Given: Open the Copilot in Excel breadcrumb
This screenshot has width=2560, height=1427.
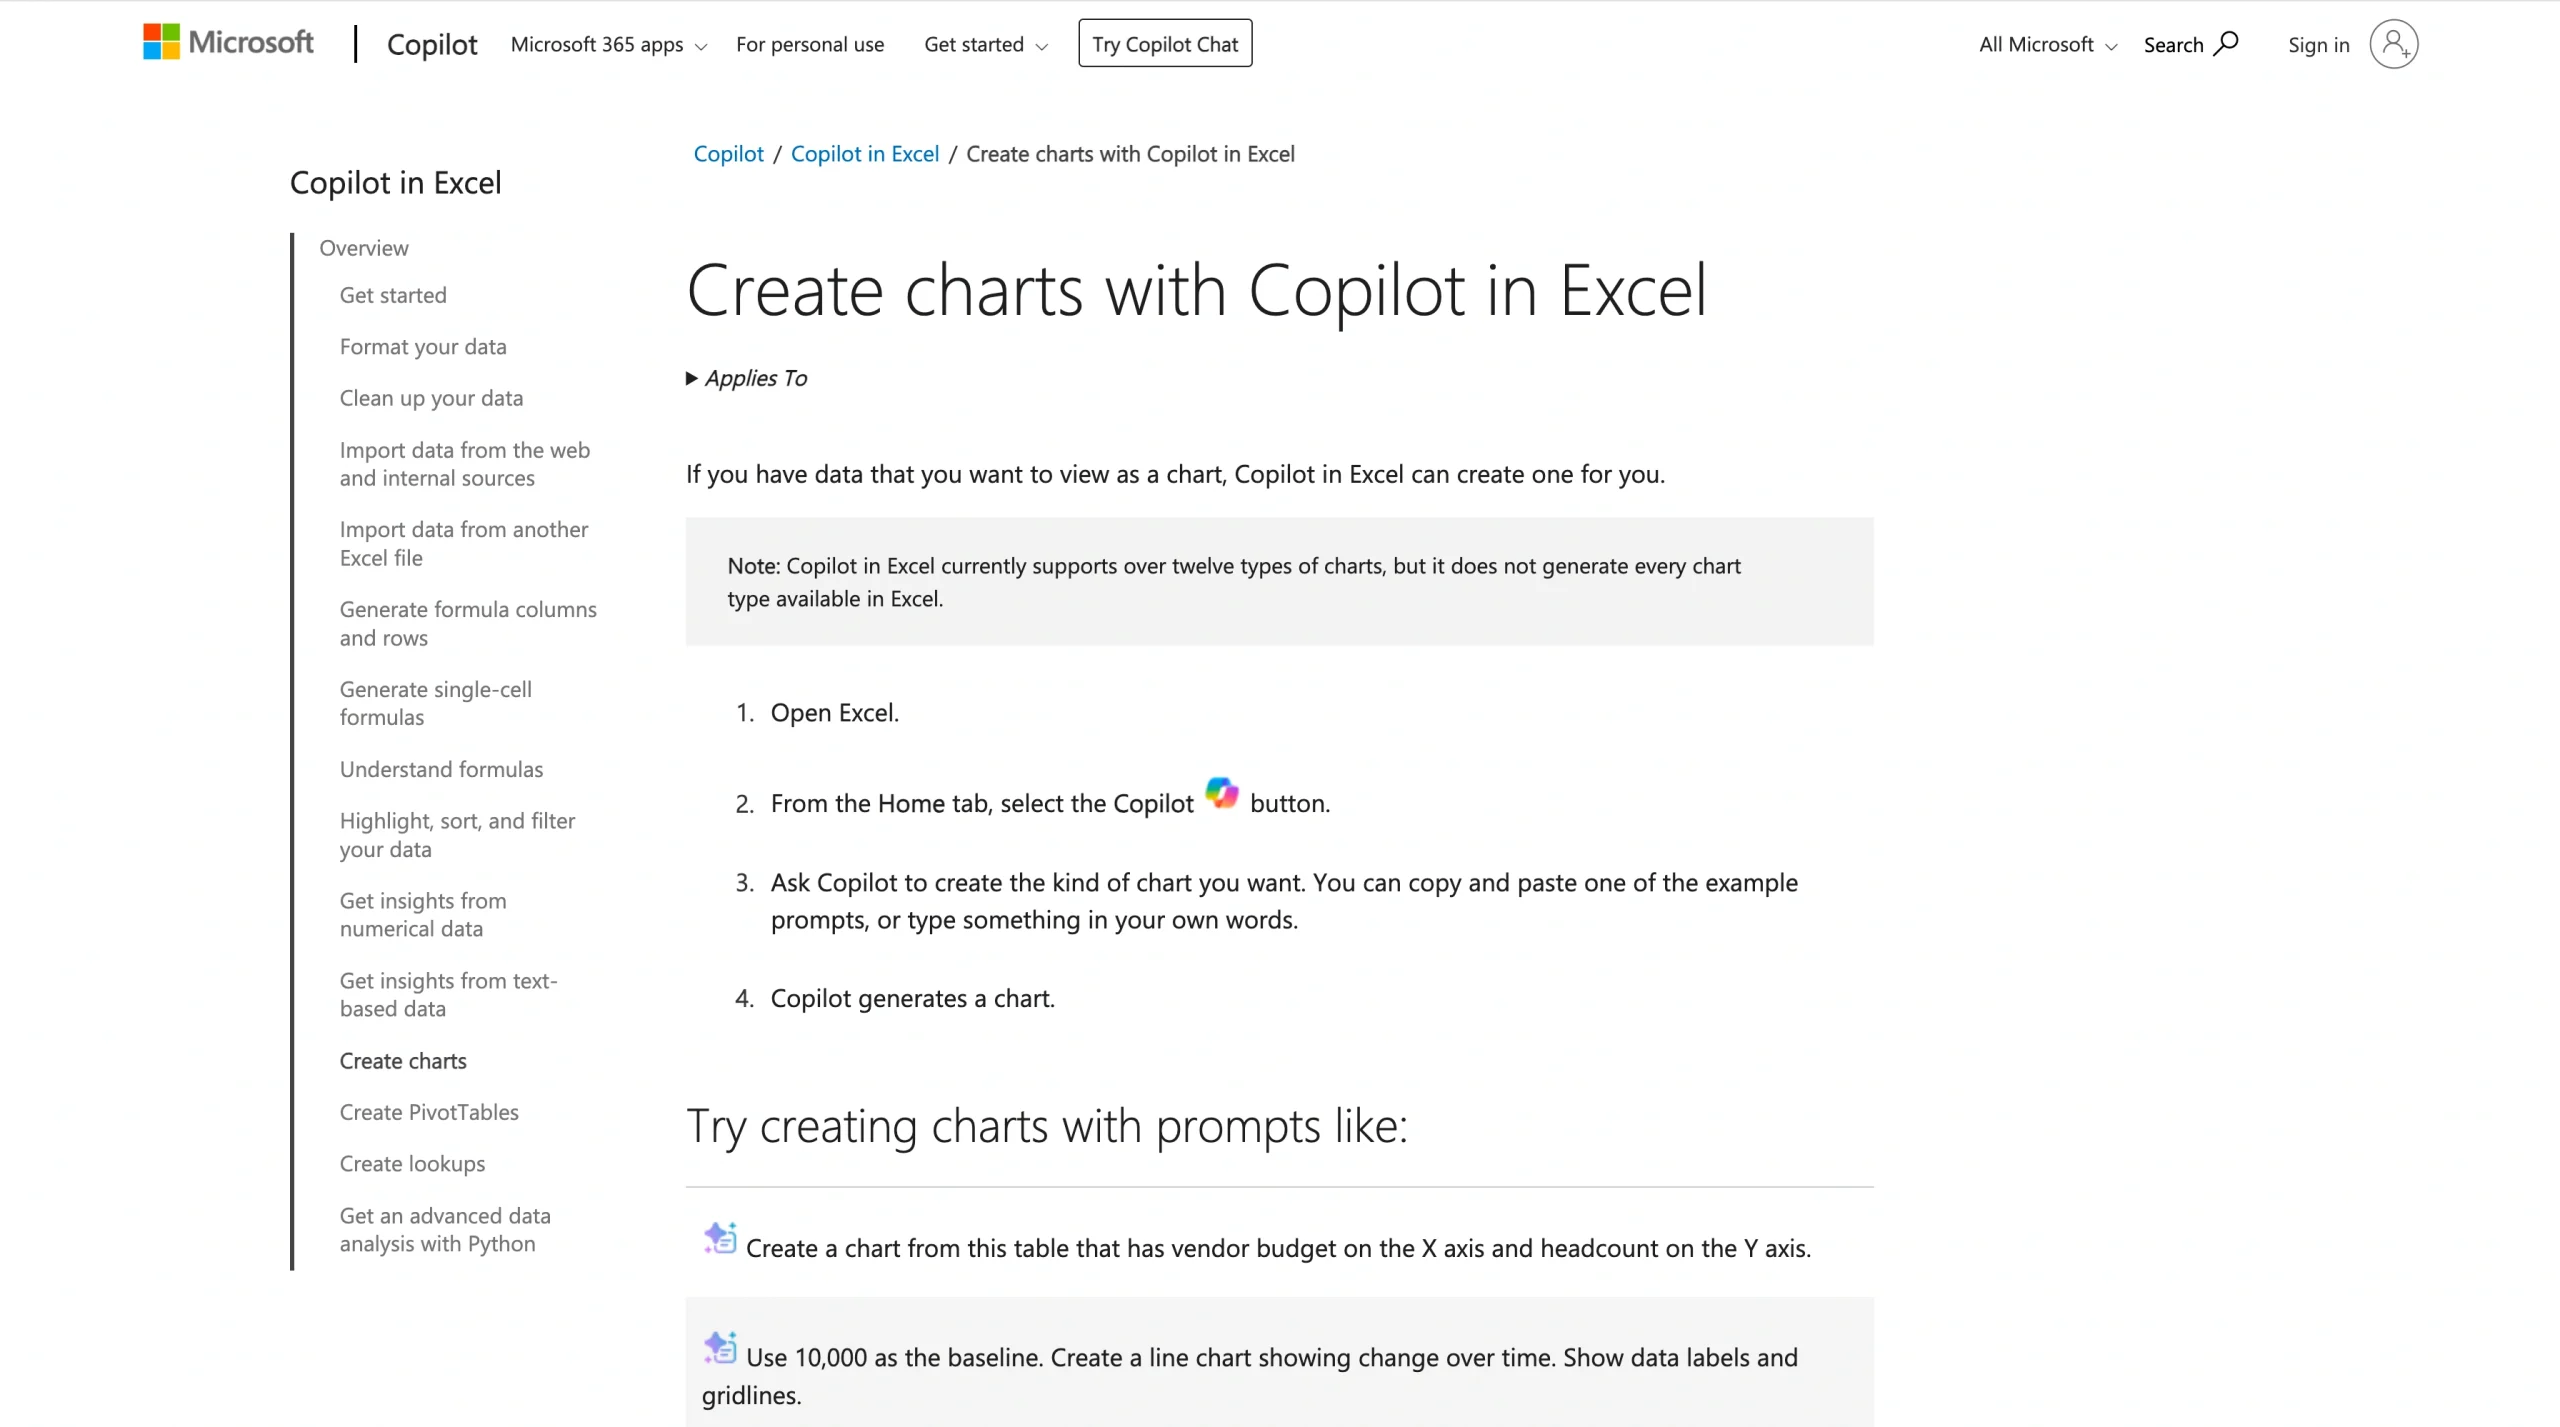Looking at the screenshot, I should coord(864,153).
